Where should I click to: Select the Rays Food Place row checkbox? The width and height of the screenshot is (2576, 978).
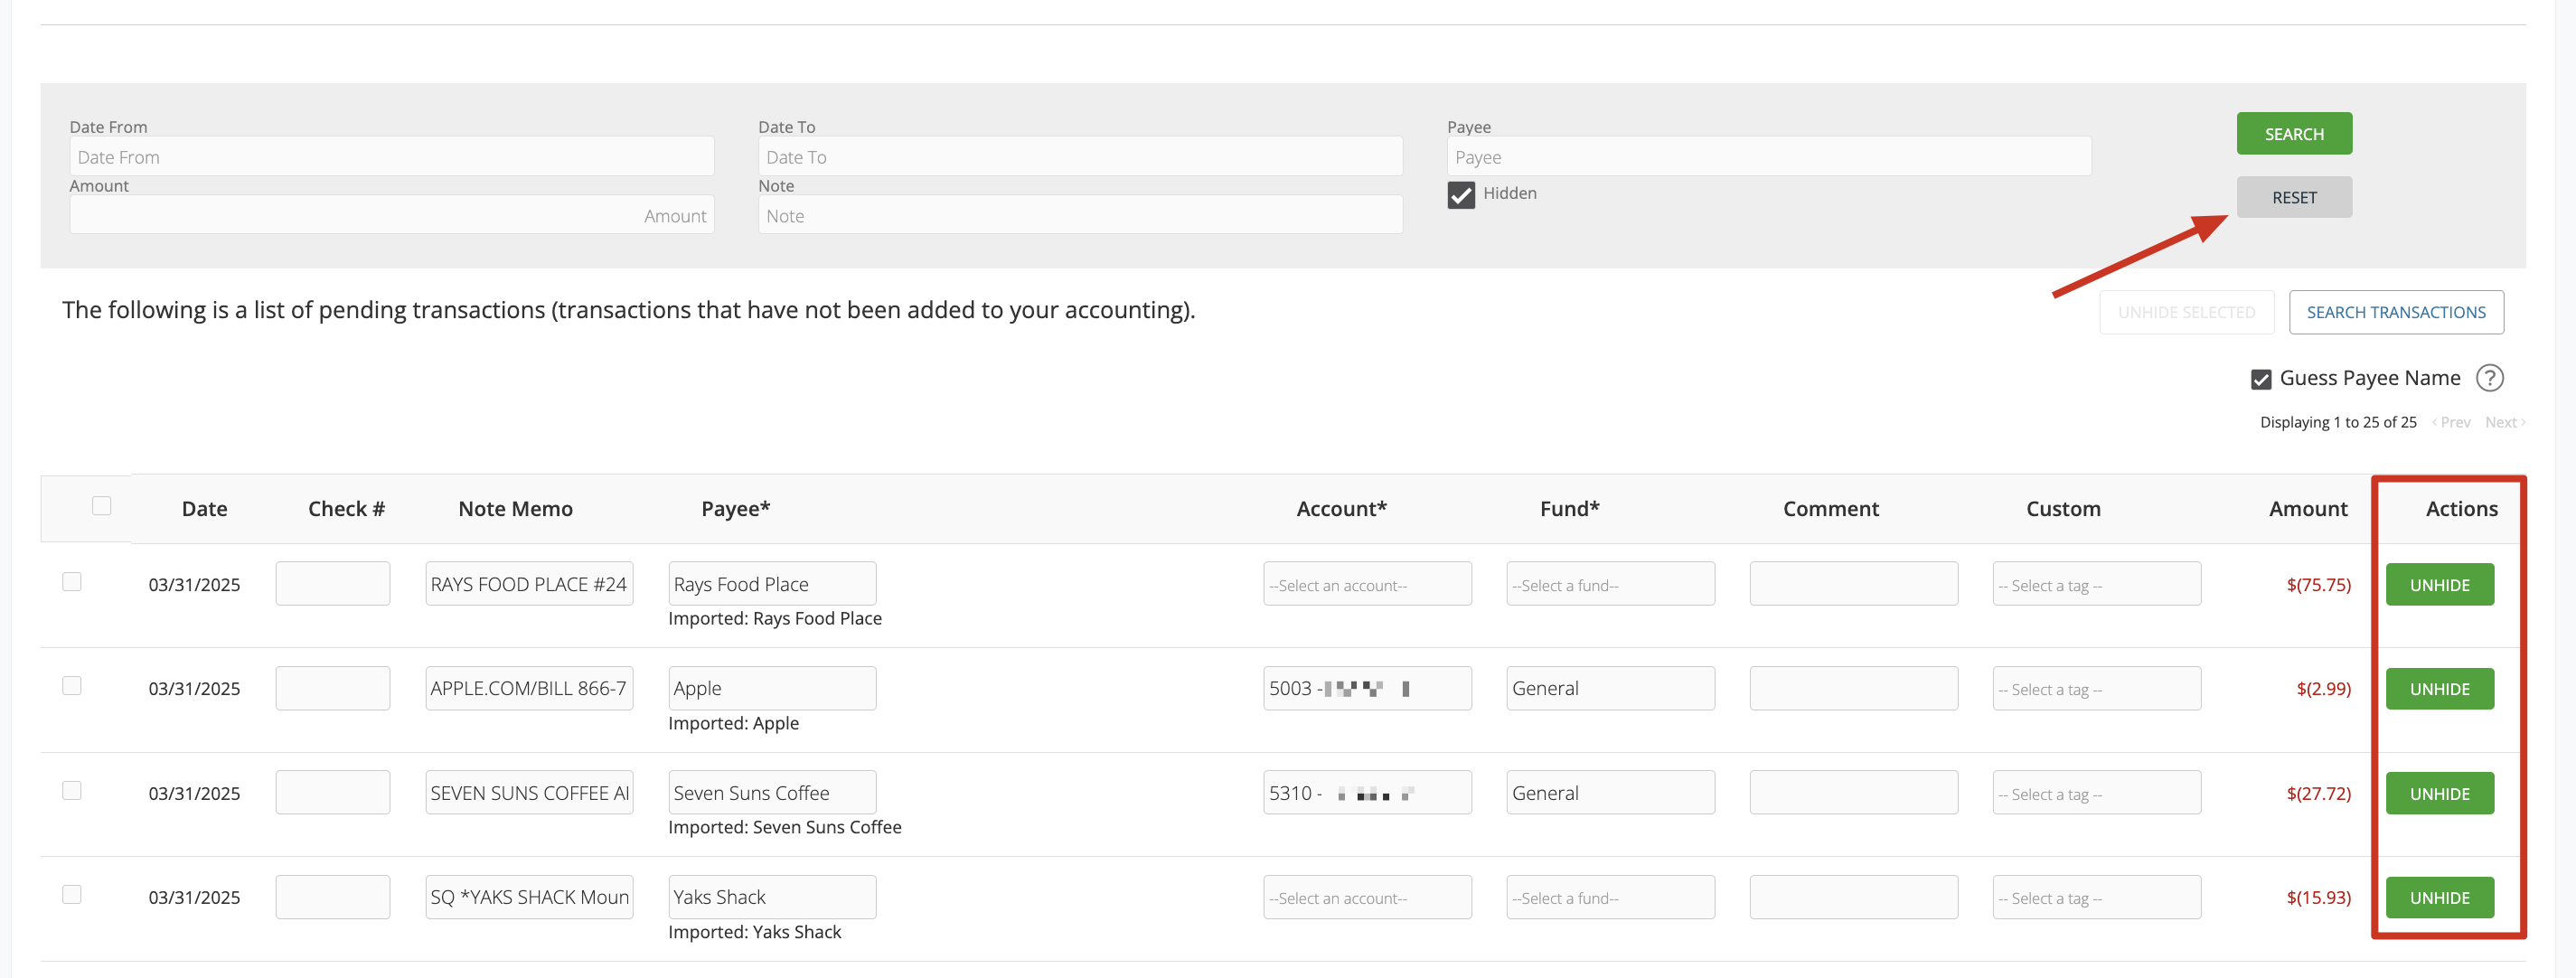coord(72,582)
